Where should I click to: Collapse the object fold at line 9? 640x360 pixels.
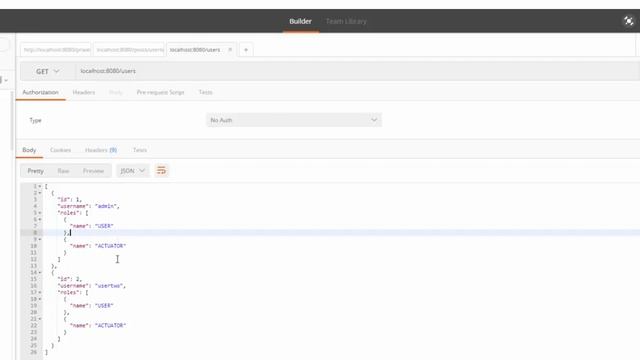40,239
